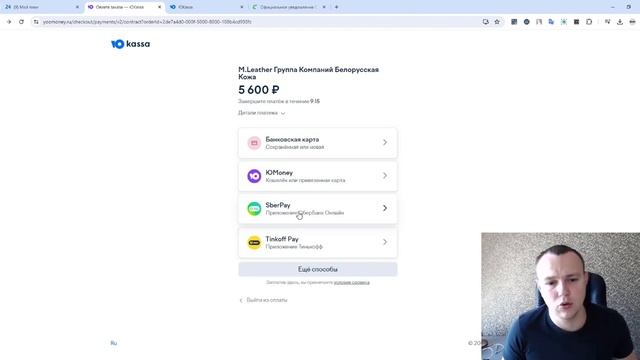Choose 'SberPay' payment method label
The image size is (640, 360).
(278, 205)
